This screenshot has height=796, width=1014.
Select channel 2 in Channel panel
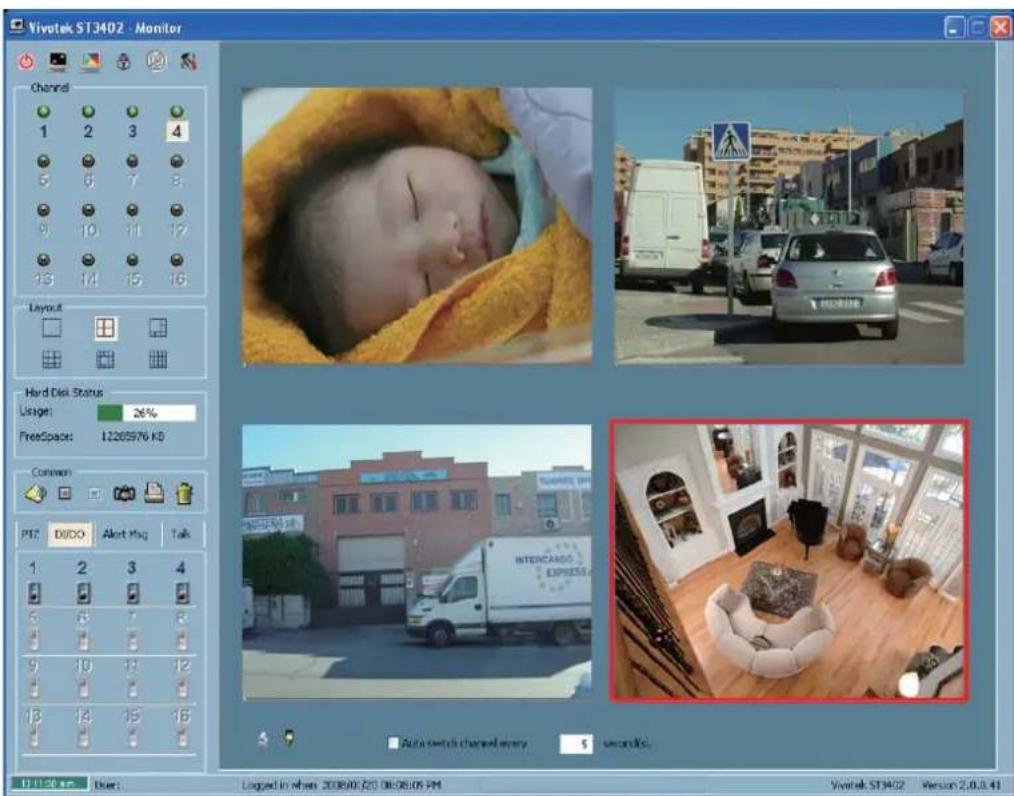pyautogui.click(x=88, y=122)
